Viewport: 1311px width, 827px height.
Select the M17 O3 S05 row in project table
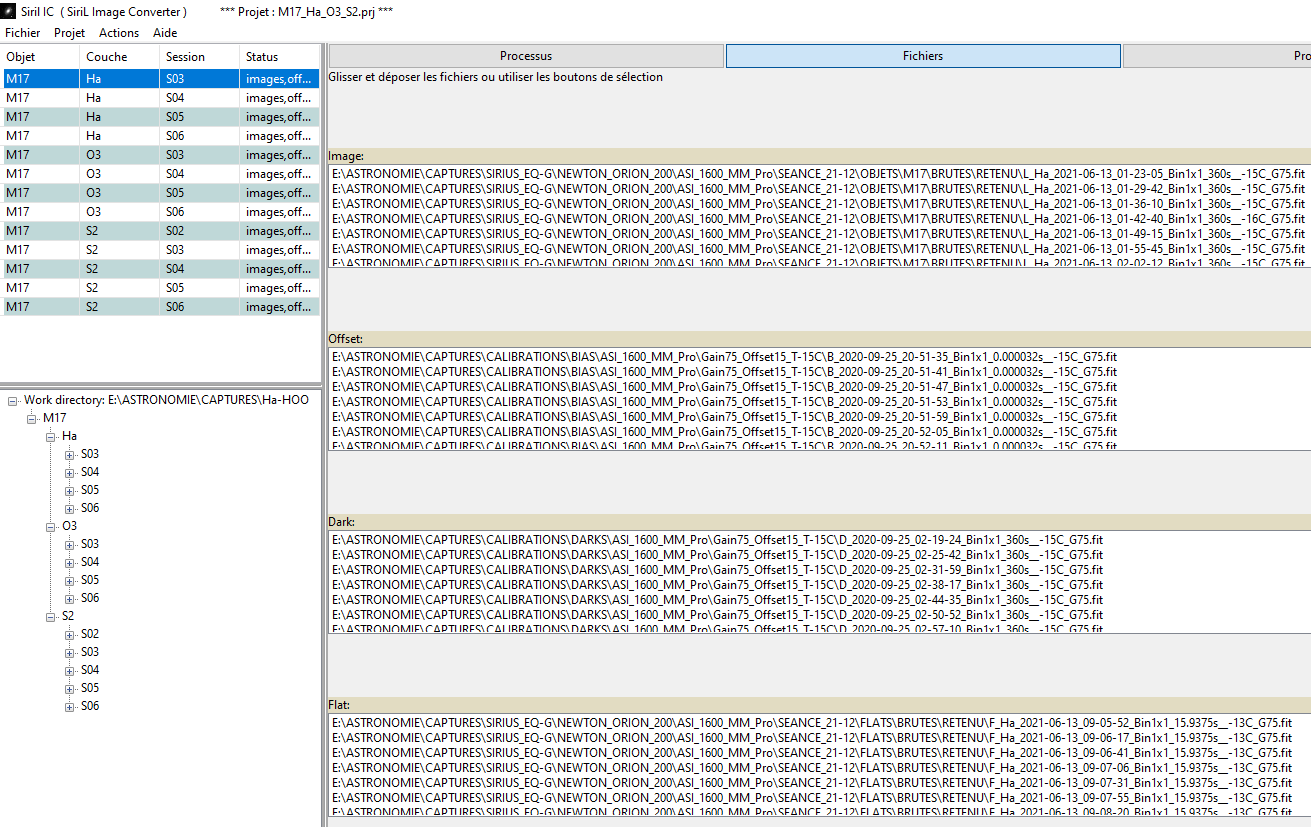pyautogui.click(x=160, y=193)
